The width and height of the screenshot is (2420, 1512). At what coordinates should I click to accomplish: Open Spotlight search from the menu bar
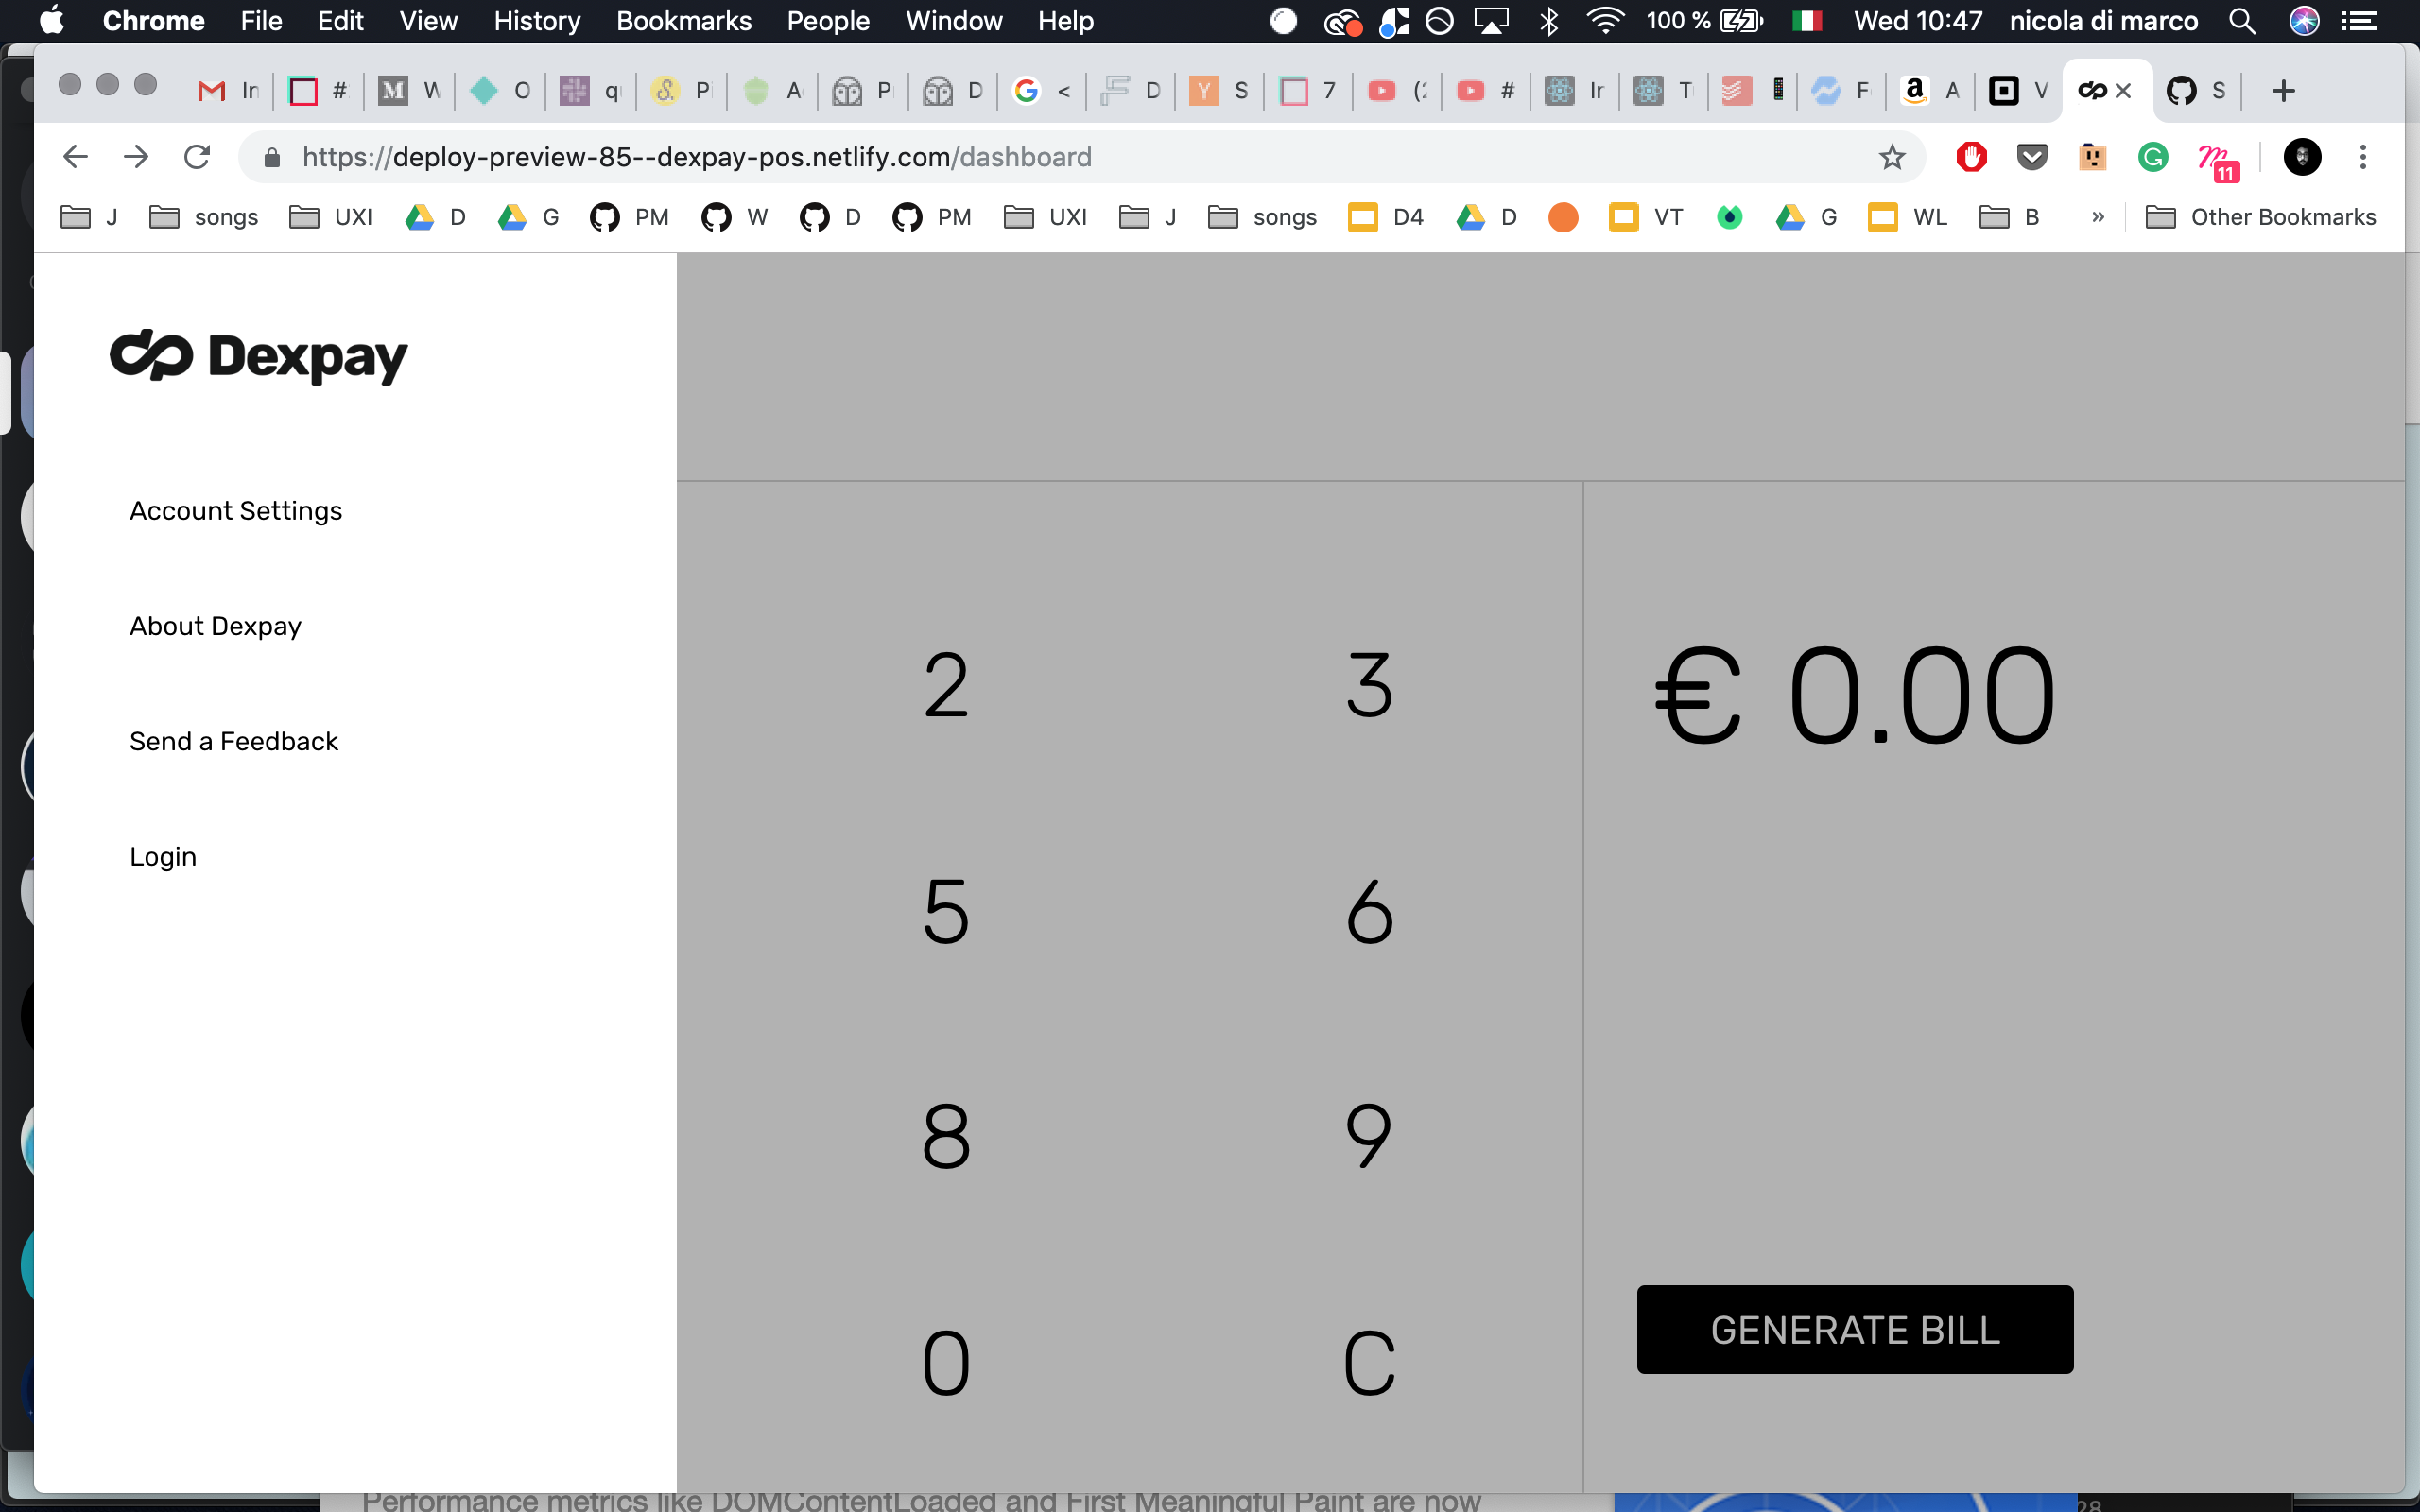(2242, 21)
